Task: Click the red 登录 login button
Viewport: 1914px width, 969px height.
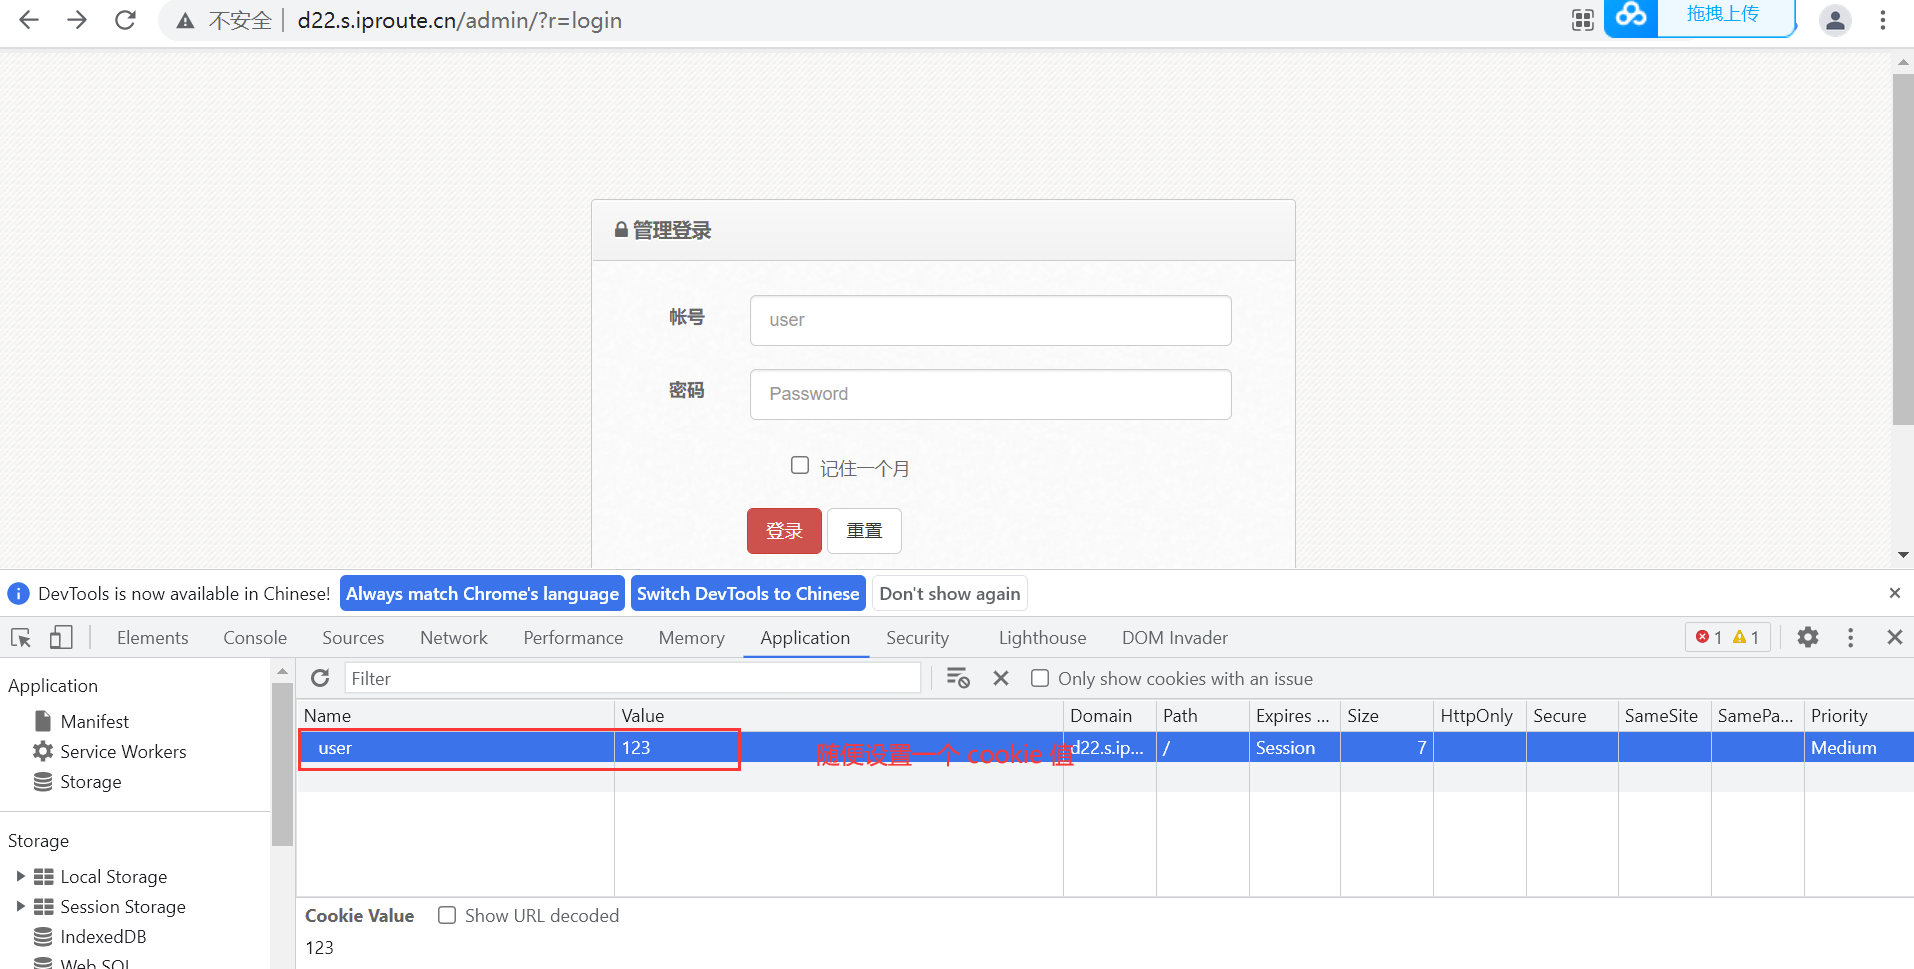Action: 783,531
